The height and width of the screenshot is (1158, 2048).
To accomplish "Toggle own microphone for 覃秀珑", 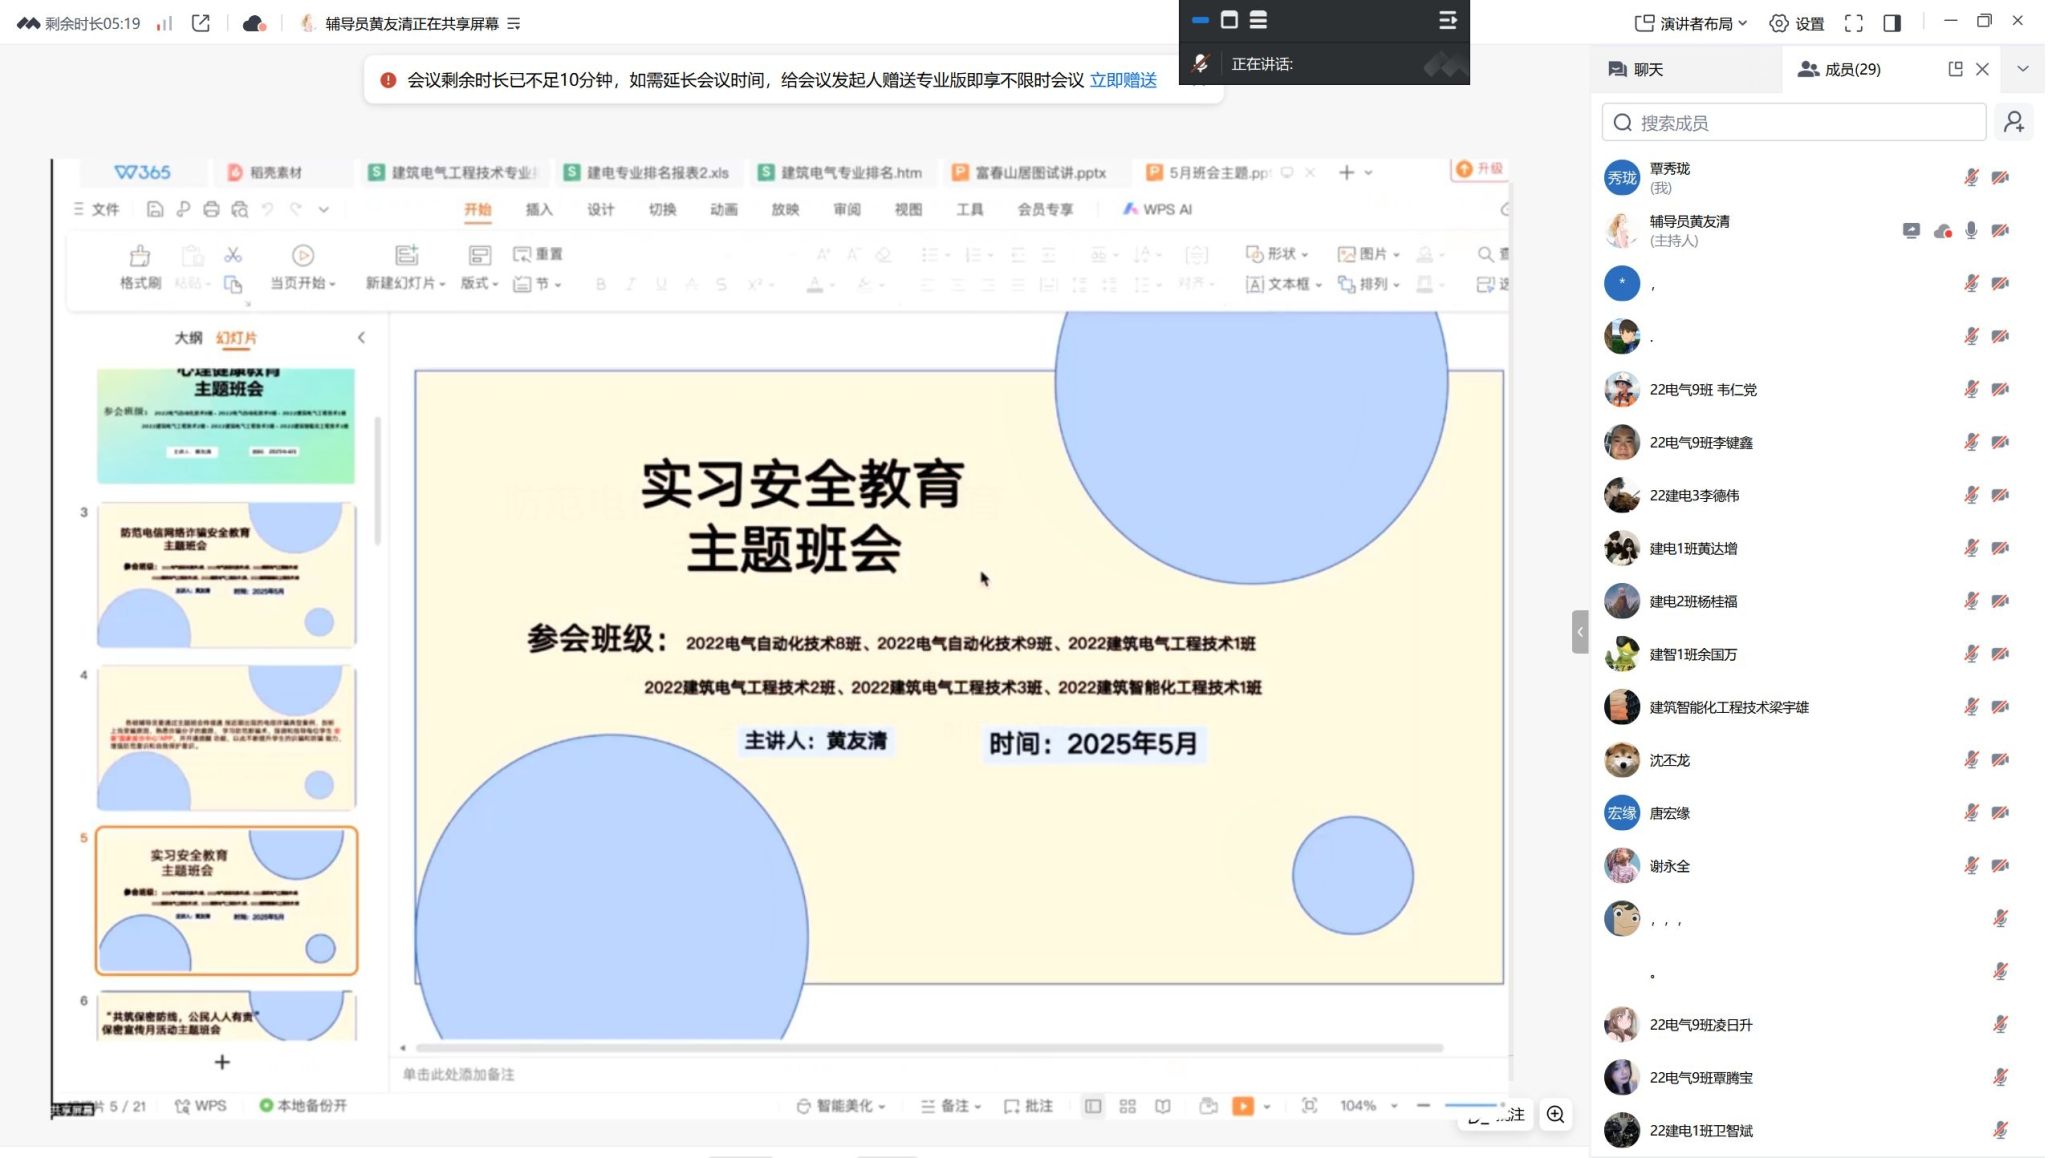I will coord(1970,178).
